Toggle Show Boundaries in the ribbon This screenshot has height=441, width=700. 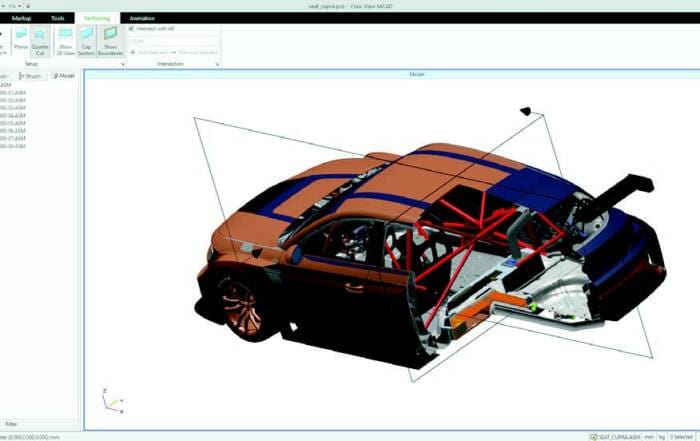point(110,41)
